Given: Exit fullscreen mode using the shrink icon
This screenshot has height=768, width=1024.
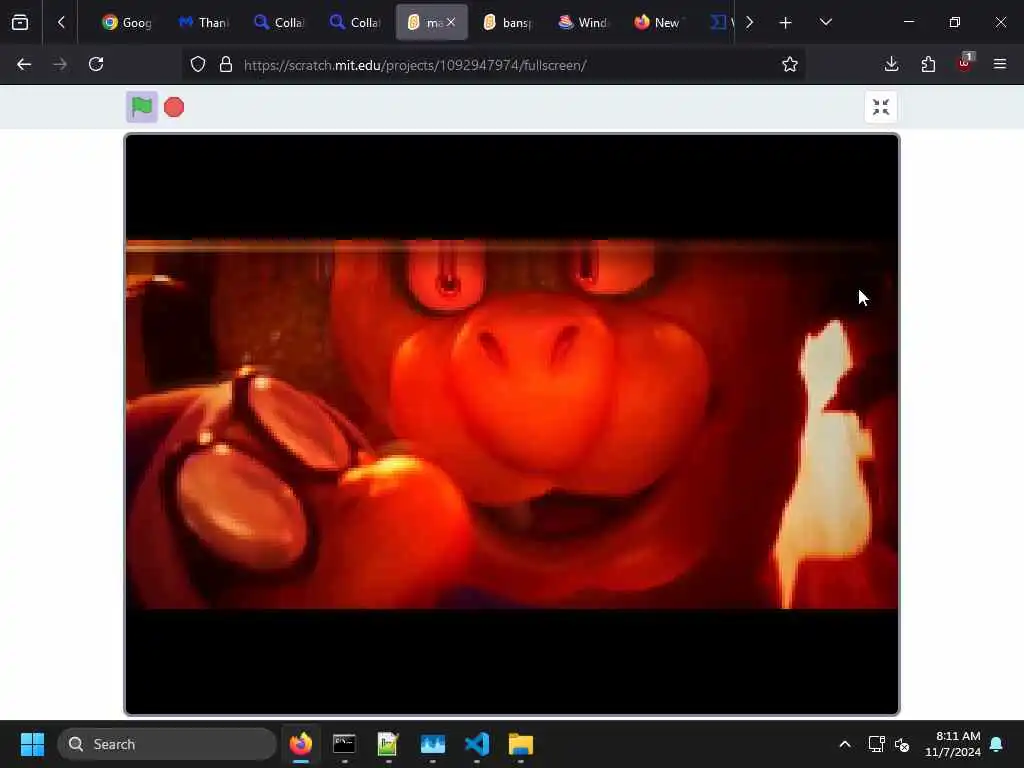Looking at the screenshot, I should tap(880, 107).
